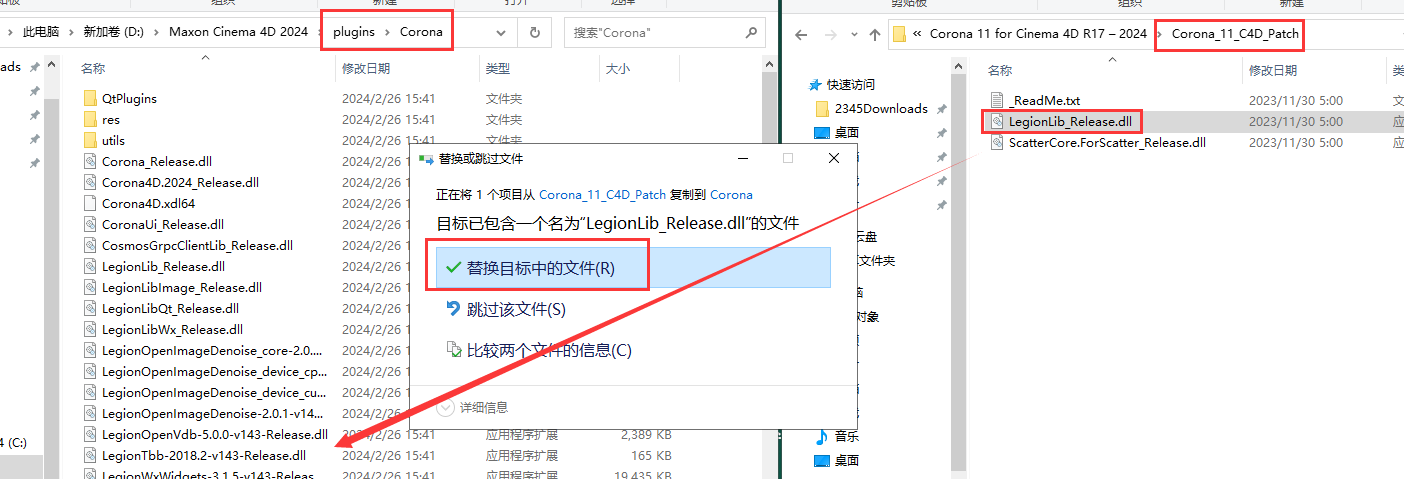
Task: Click the LegionOpenVdb-5.0.0 dll file icon
Action: click(x=90, y=434)
